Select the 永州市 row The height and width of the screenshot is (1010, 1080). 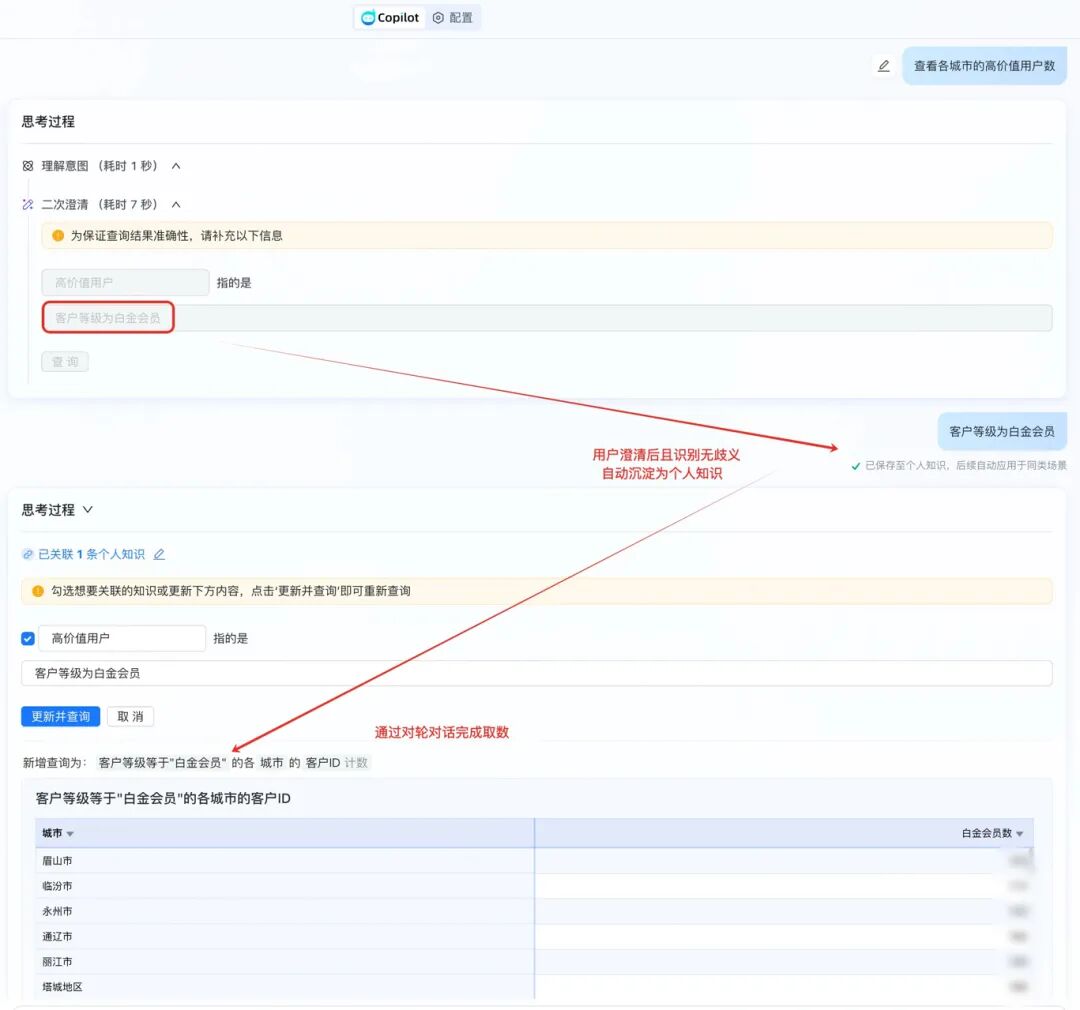point(534,911)
